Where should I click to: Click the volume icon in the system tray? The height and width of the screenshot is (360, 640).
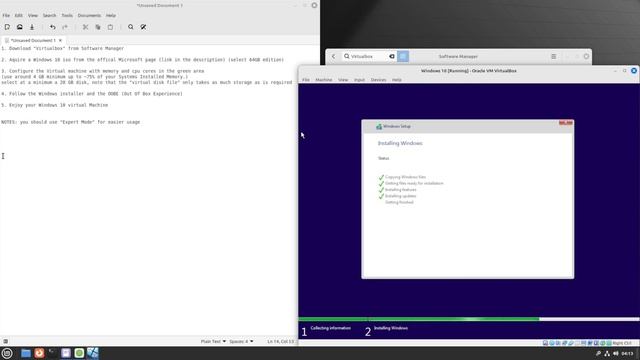pos(616,353)
